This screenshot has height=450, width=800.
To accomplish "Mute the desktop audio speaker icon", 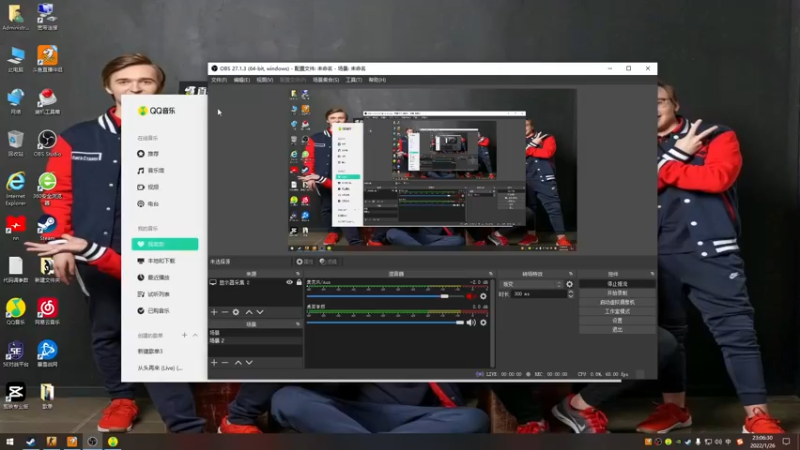I will click(471, 322).
